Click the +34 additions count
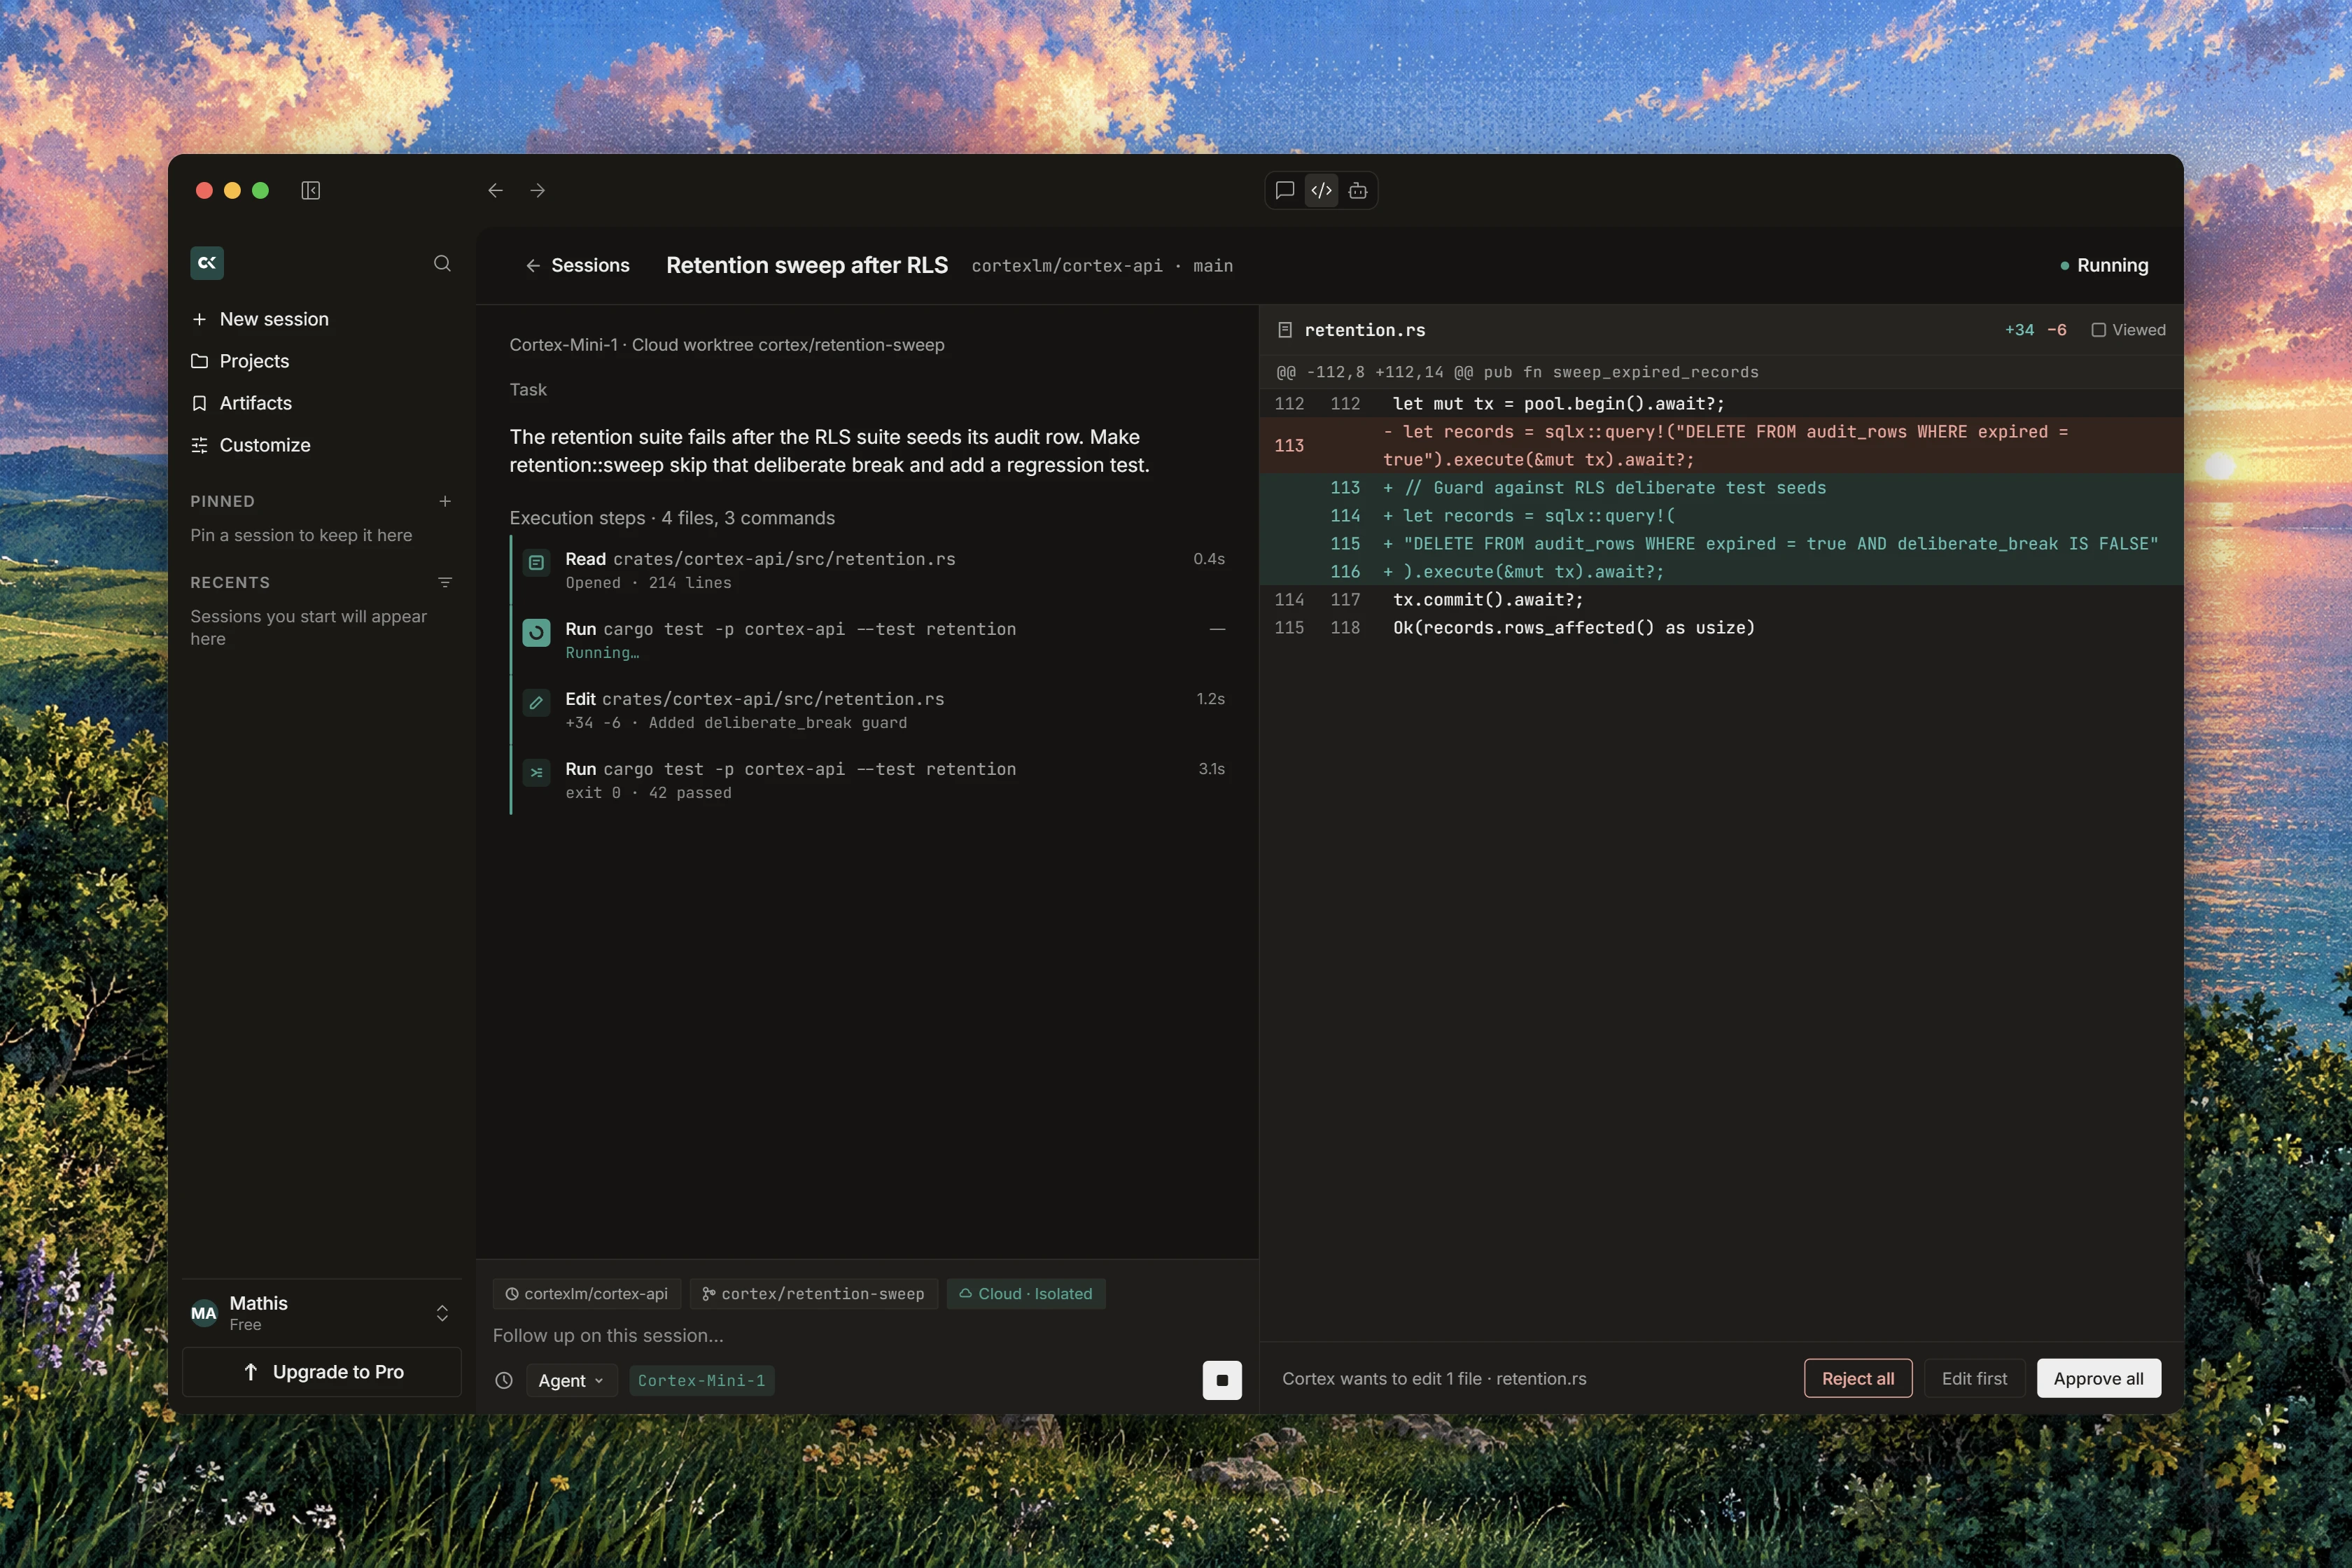Screen dimensions: 2352x1568 [2019, 330]
